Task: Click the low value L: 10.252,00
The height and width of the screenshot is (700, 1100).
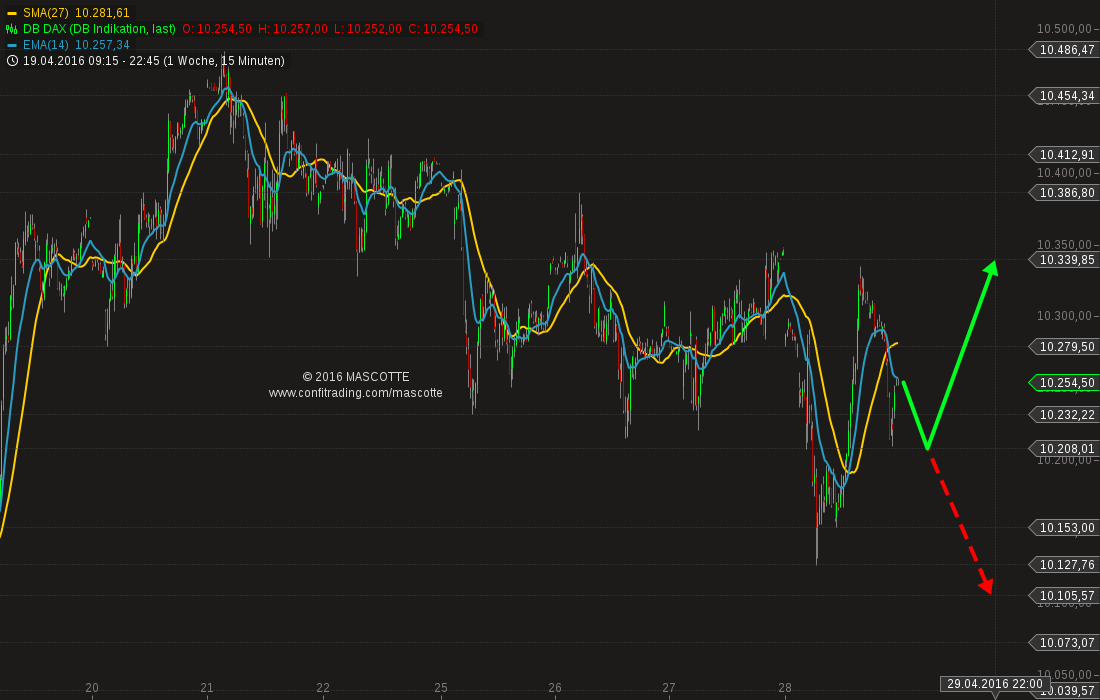Action: click(368, 29)
